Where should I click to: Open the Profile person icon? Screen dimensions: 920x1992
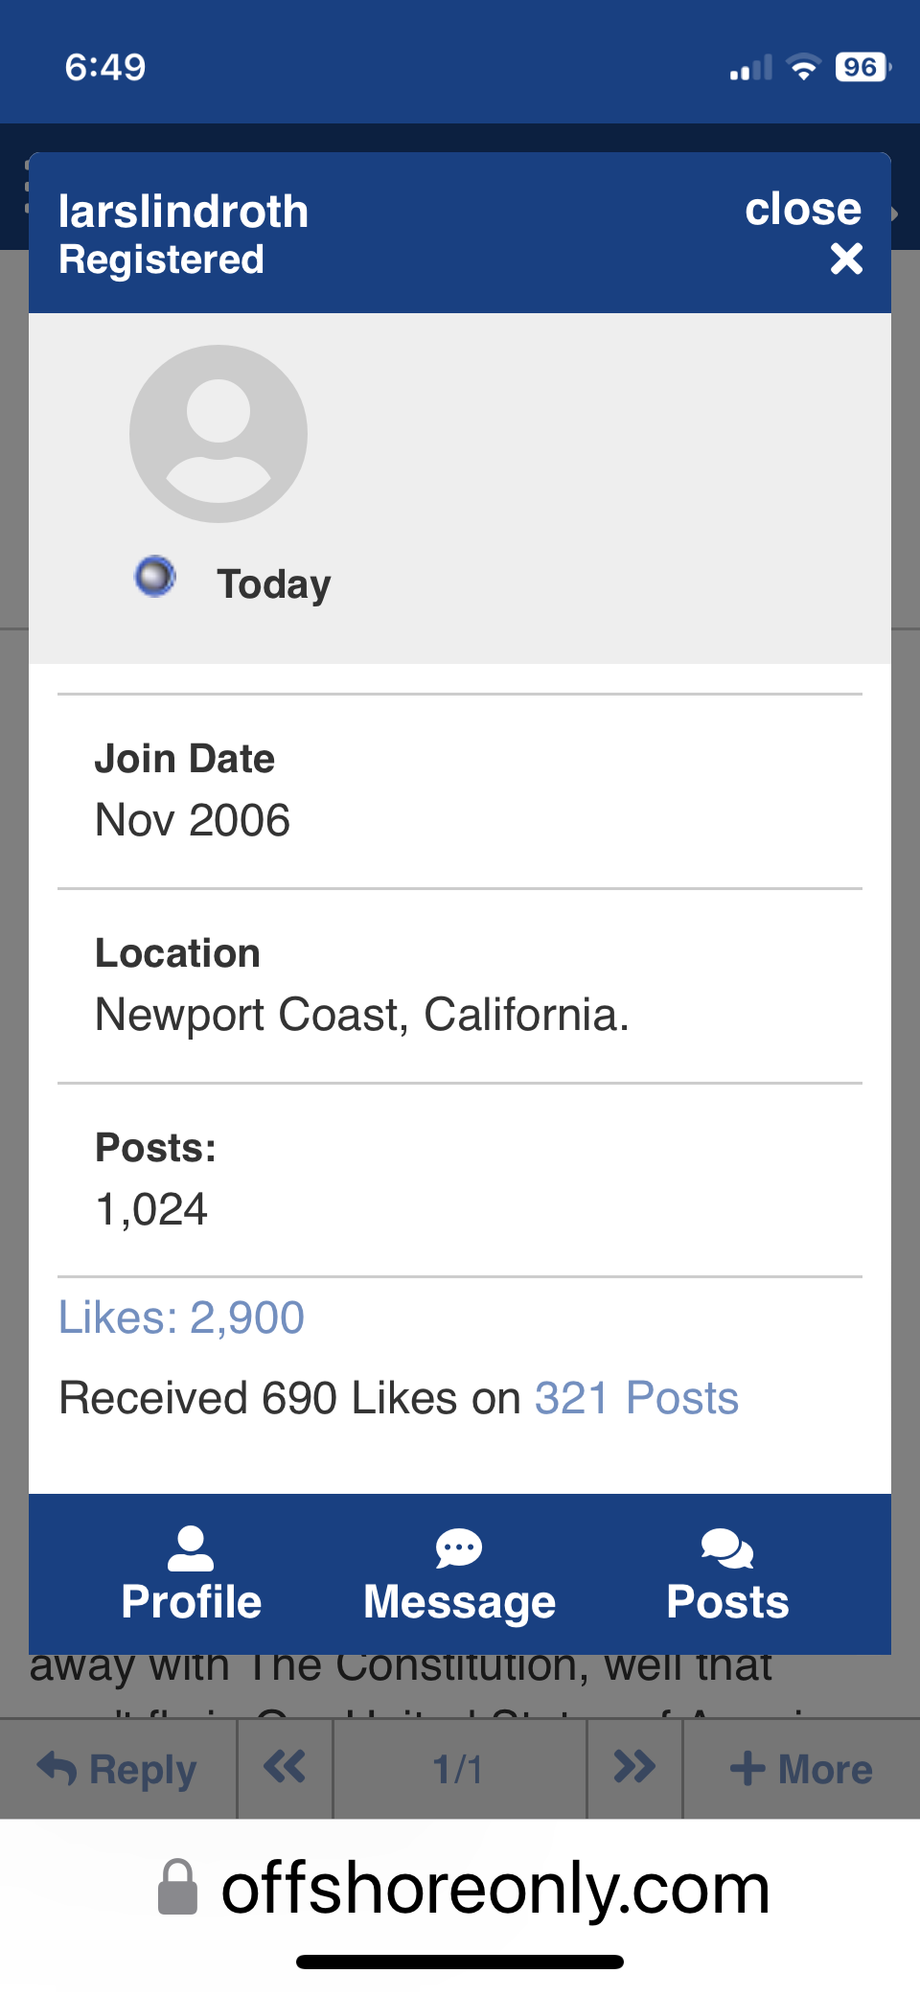190,1548
